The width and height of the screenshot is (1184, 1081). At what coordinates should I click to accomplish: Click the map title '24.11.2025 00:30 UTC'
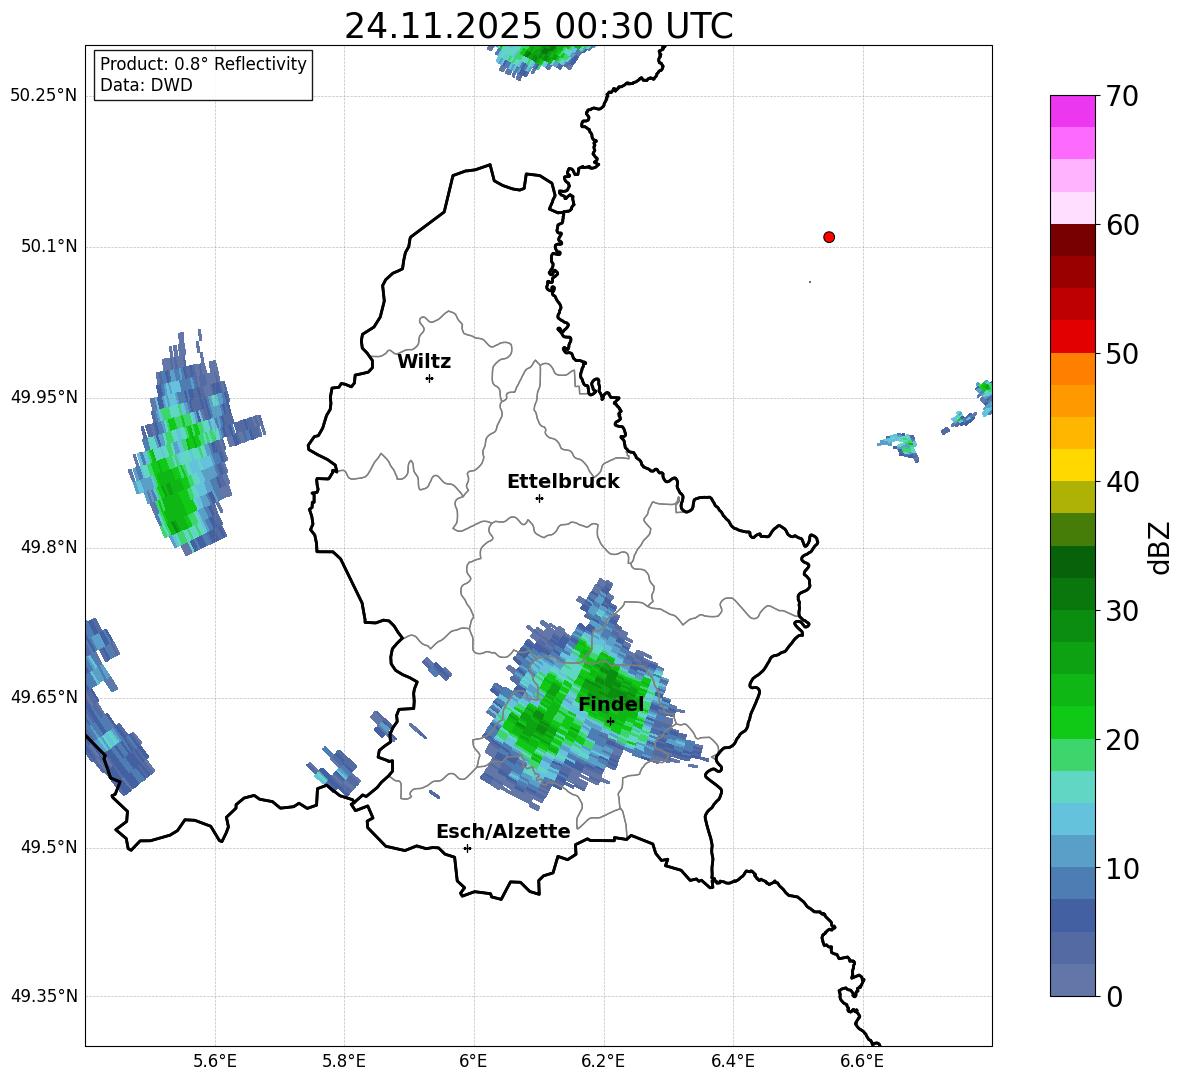(x=538, y=26)
